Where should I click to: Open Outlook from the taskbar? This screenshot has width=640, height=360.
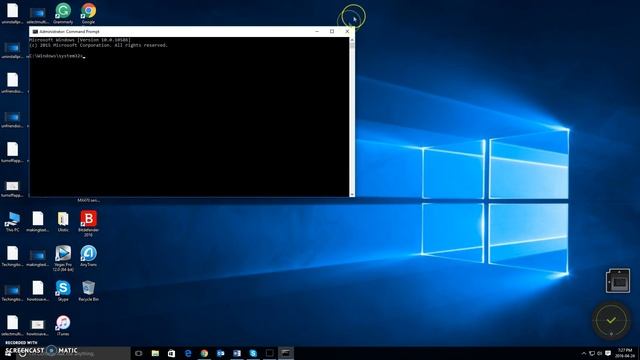[x=220, y=353]
